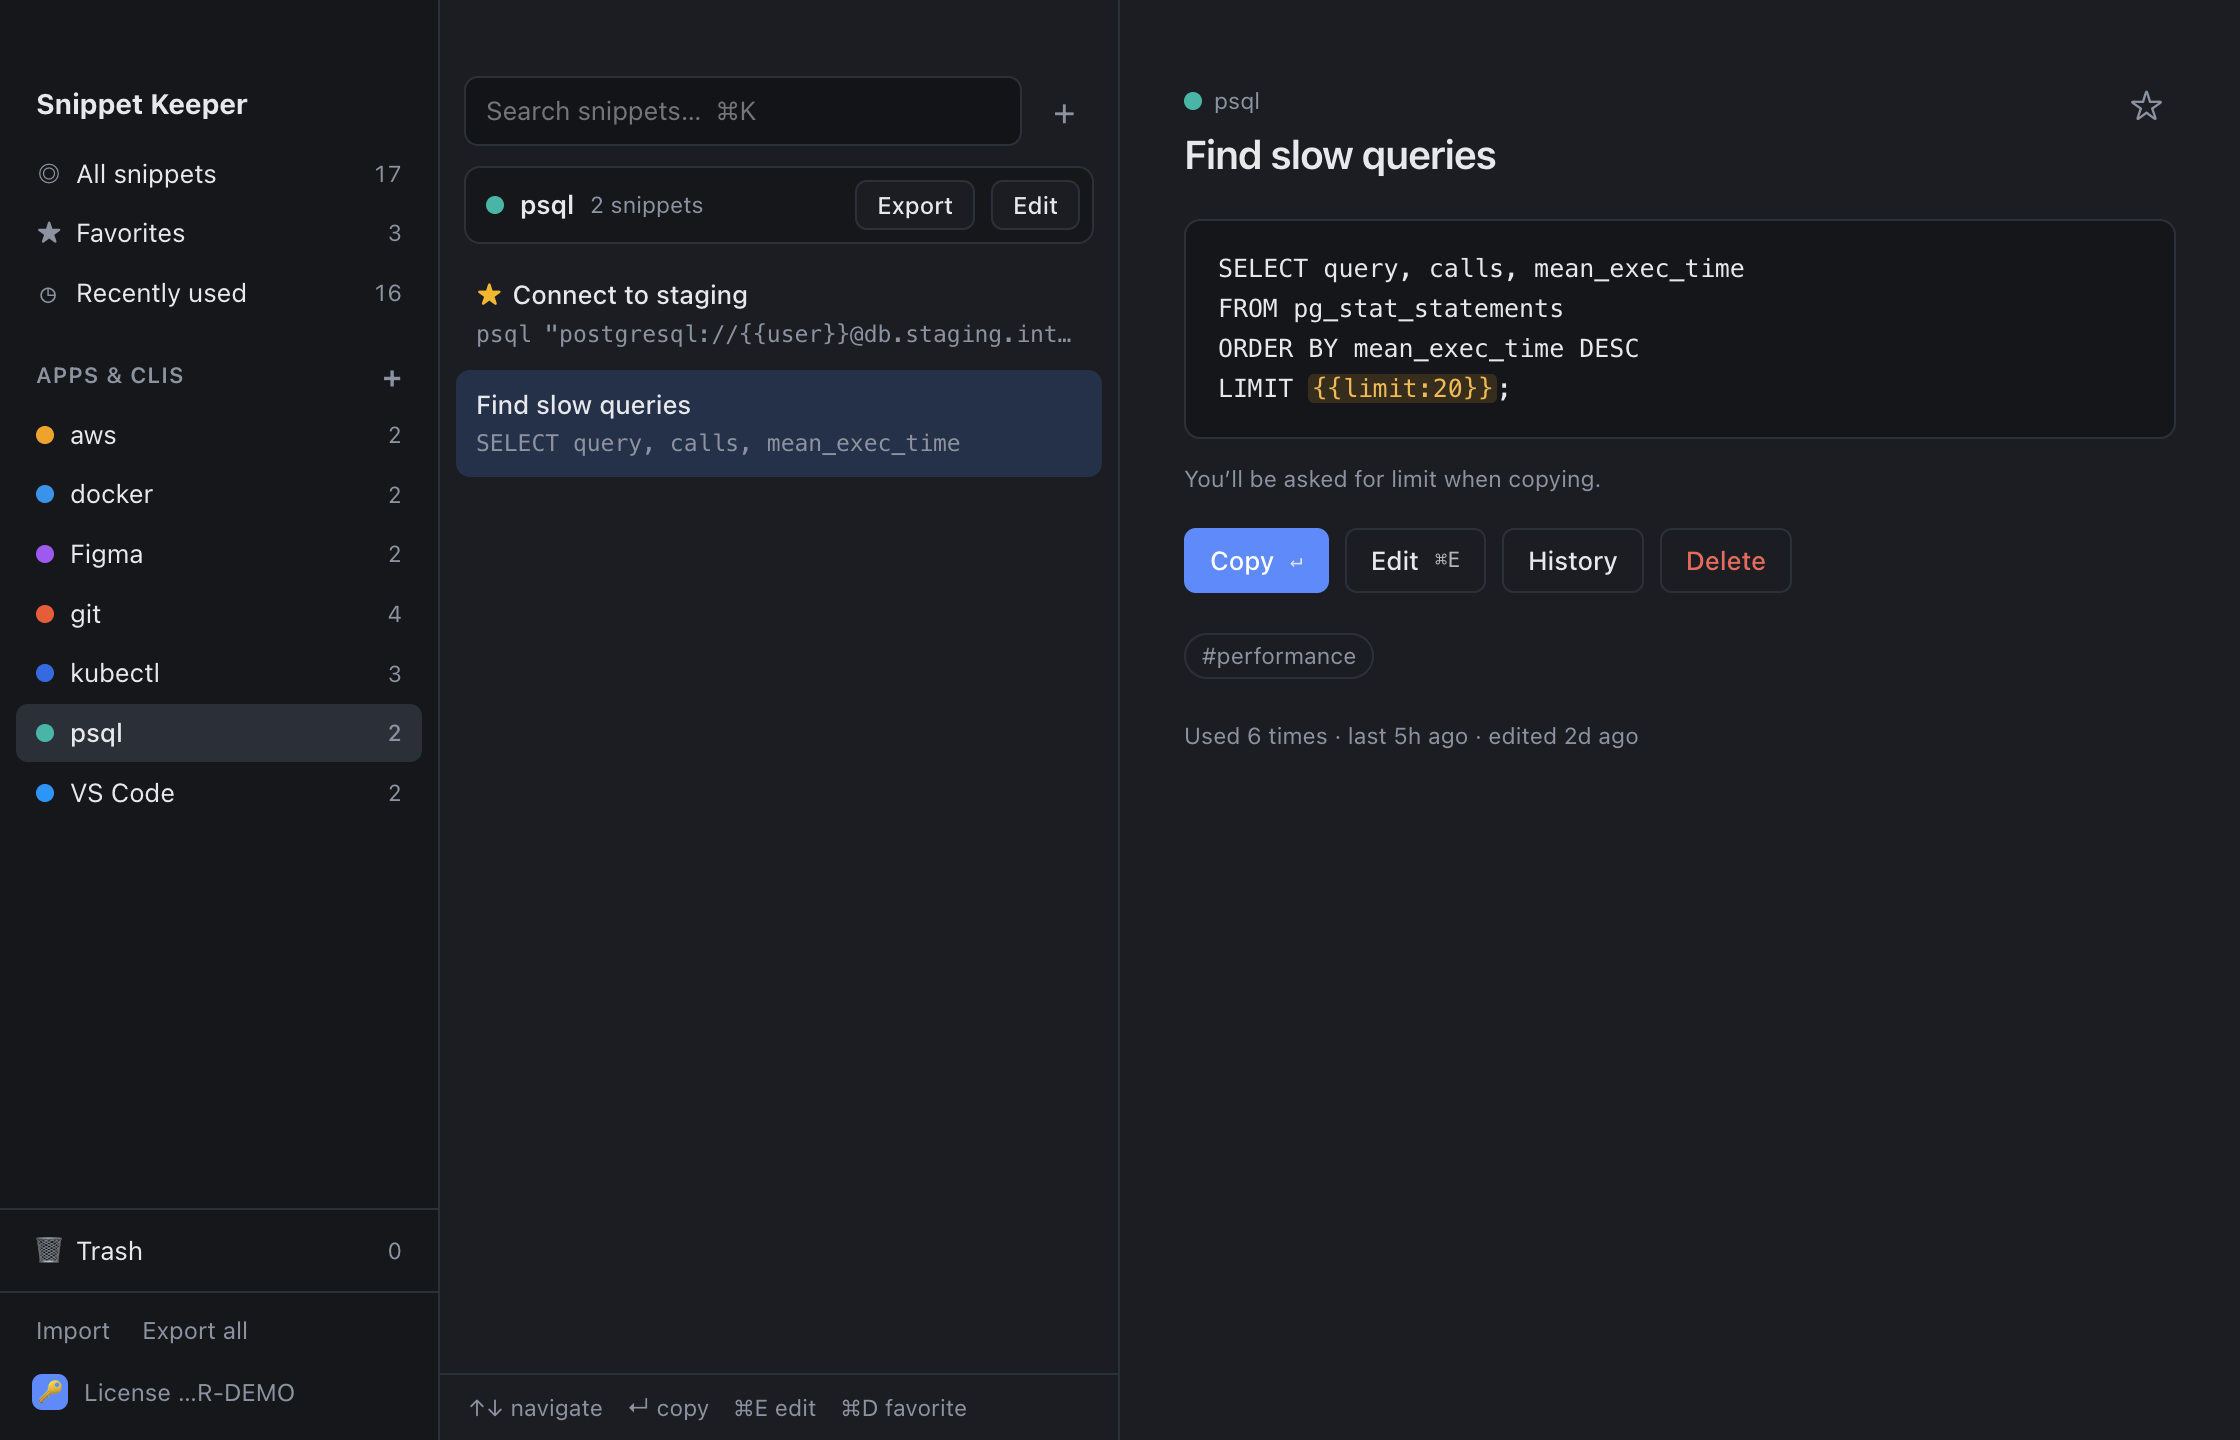Select the docker app in sidebar

tap(219, 494)
